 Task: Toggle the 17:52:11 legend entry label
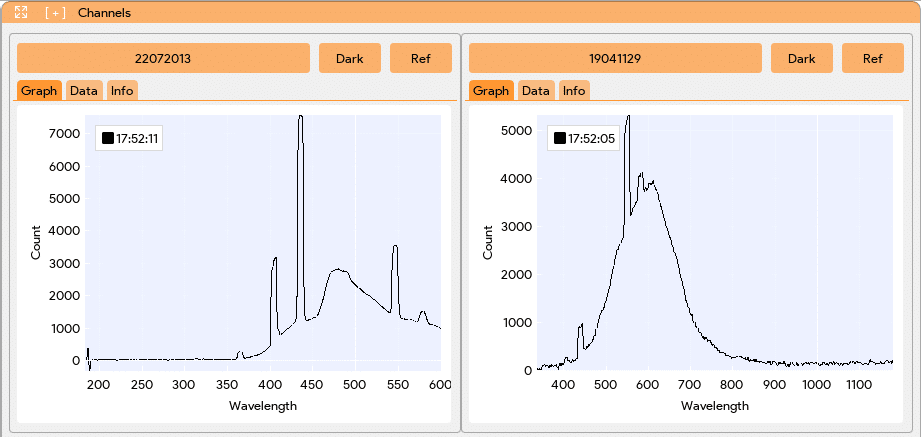click(137, 139)
